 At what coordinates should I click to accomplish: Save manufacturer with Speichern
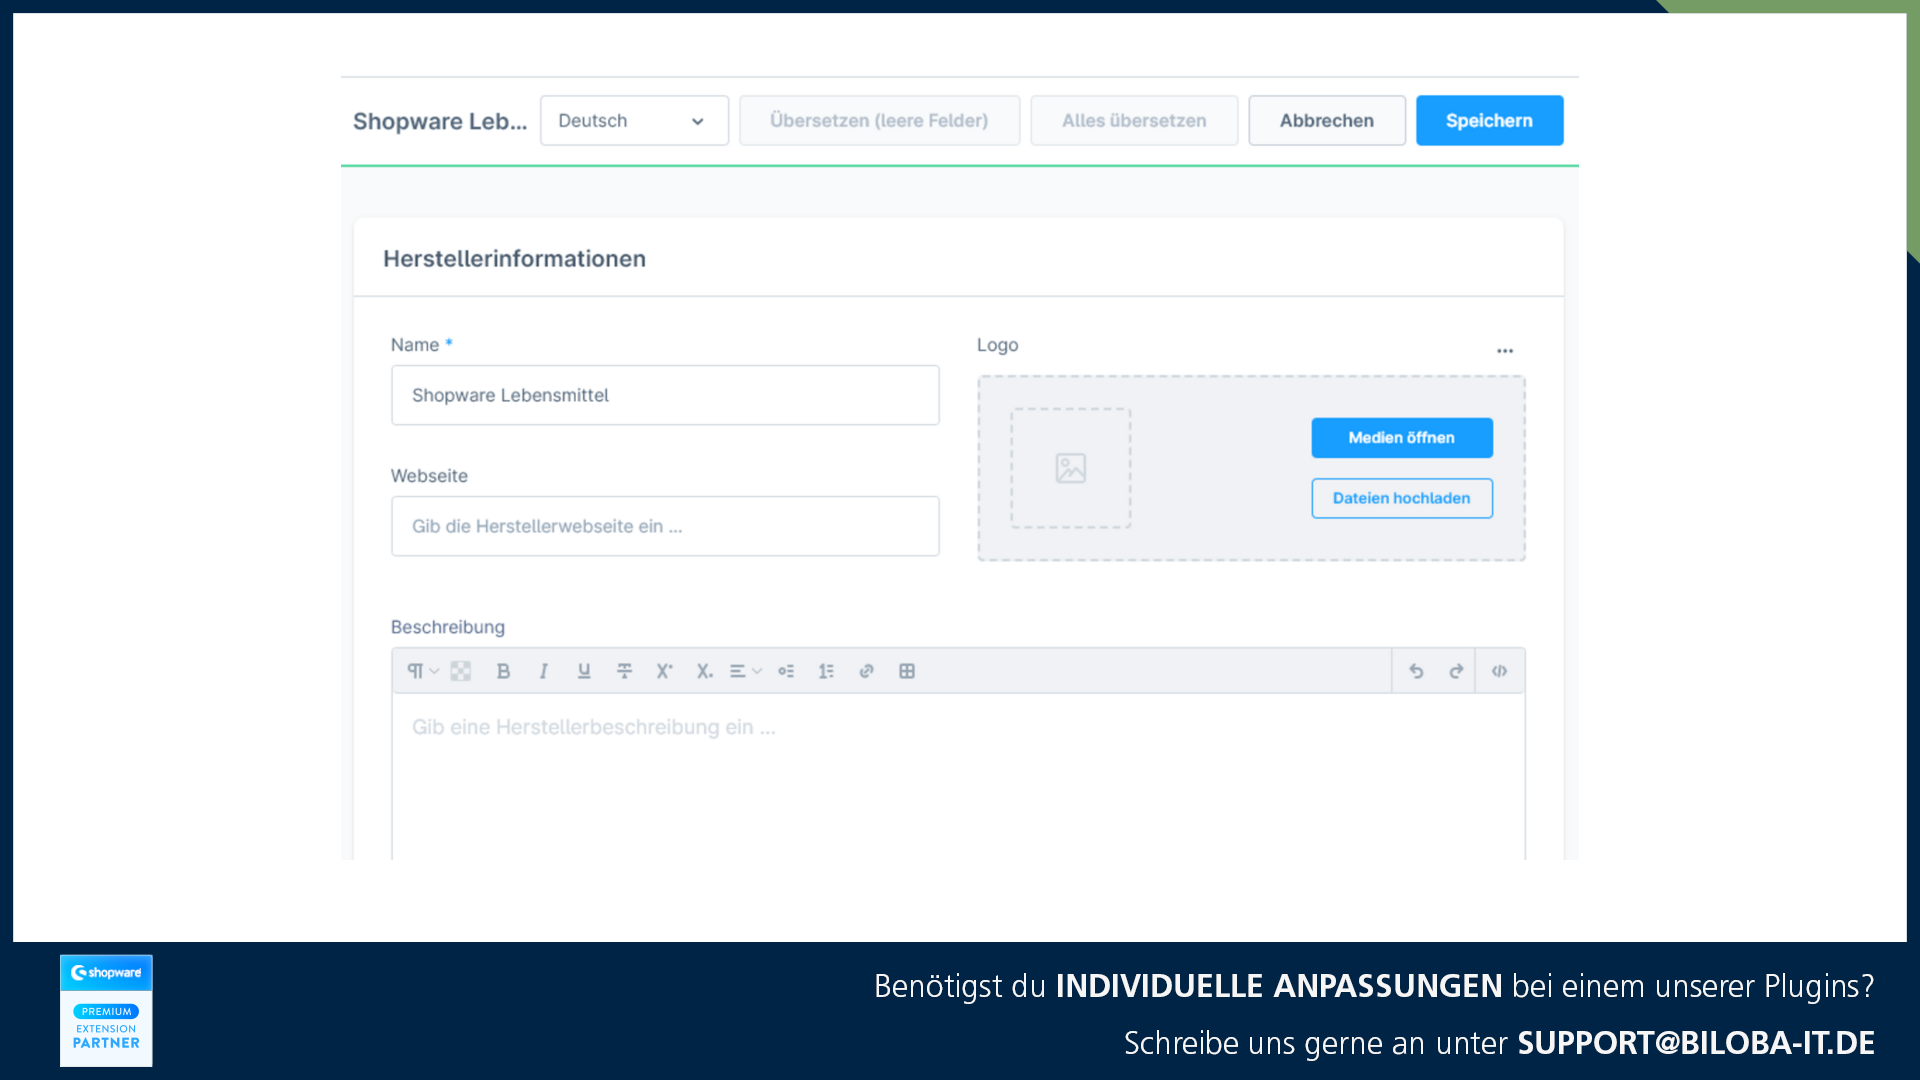(1489, 121)
